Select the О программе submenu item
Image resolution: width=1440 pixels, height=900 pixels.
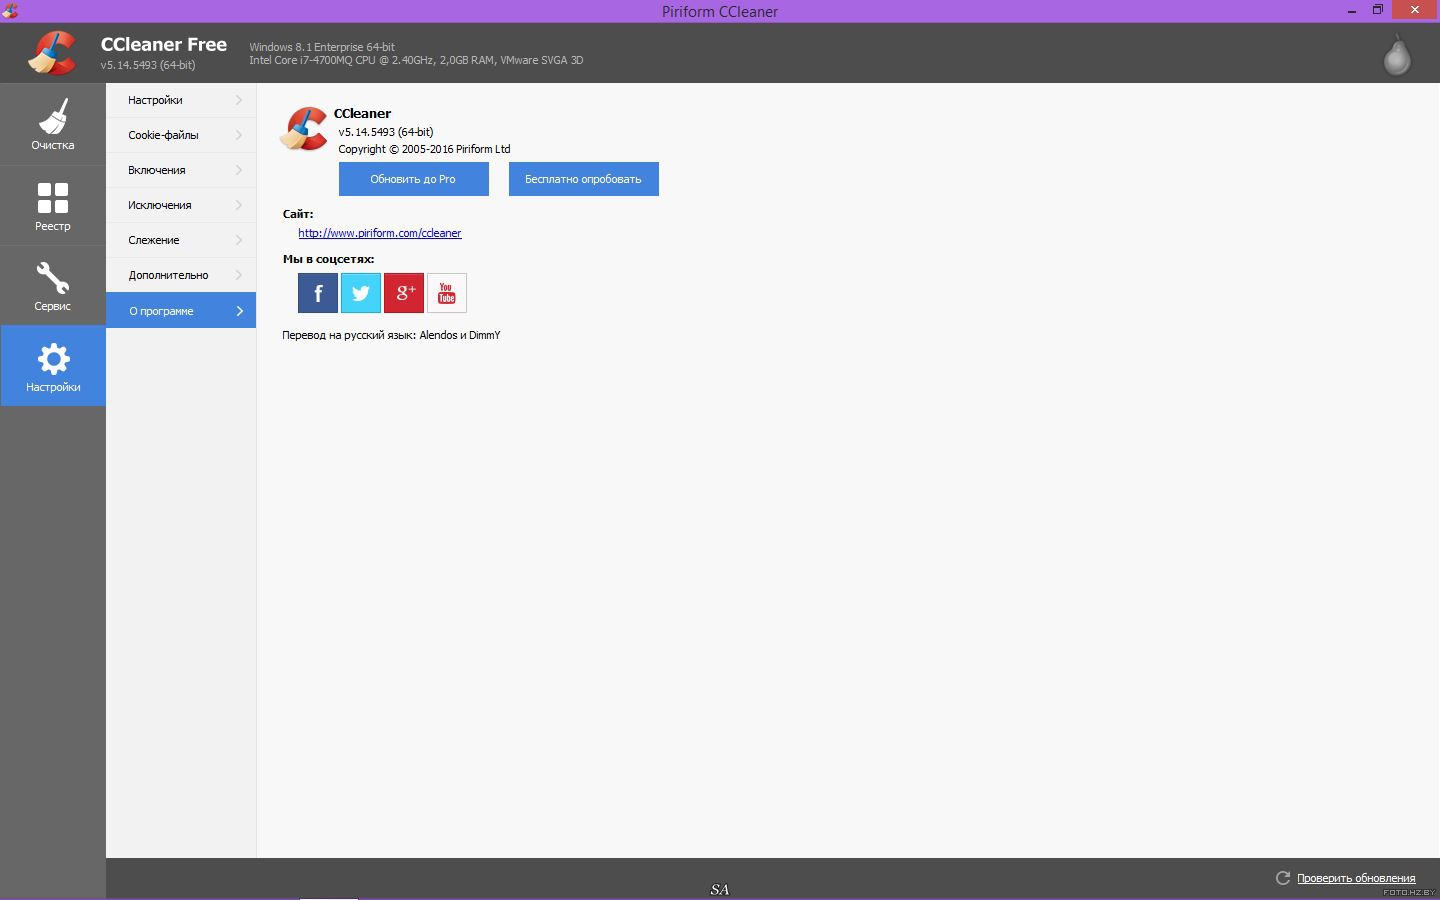pos(181,311)
